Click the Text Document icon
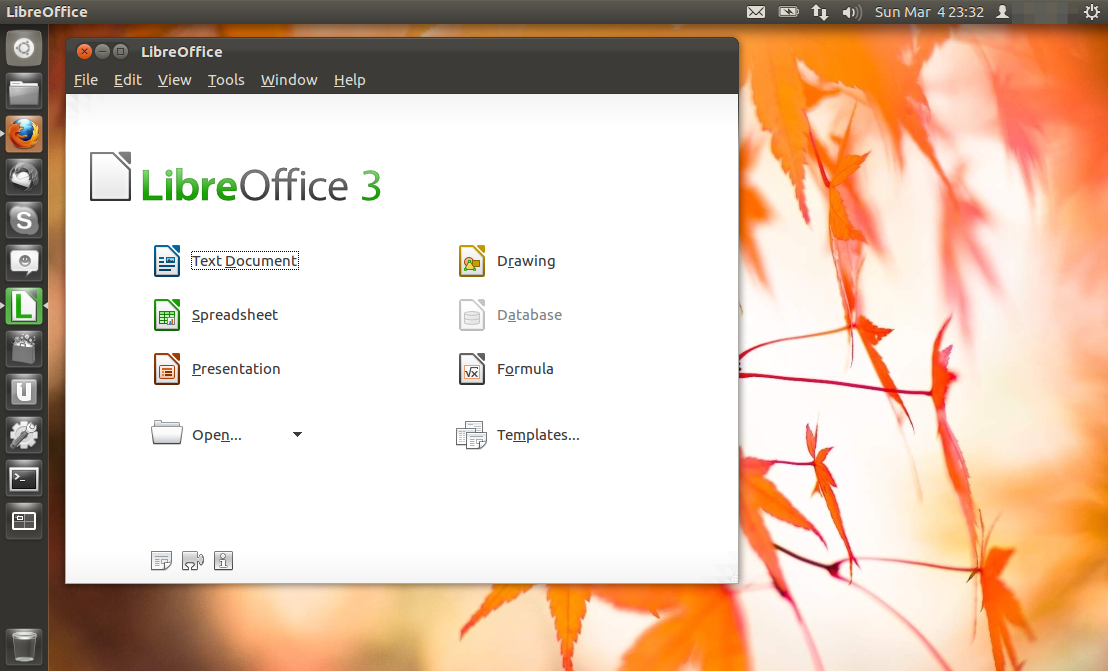This screenshot has width=1108, height=671. (x=167, y=261)
